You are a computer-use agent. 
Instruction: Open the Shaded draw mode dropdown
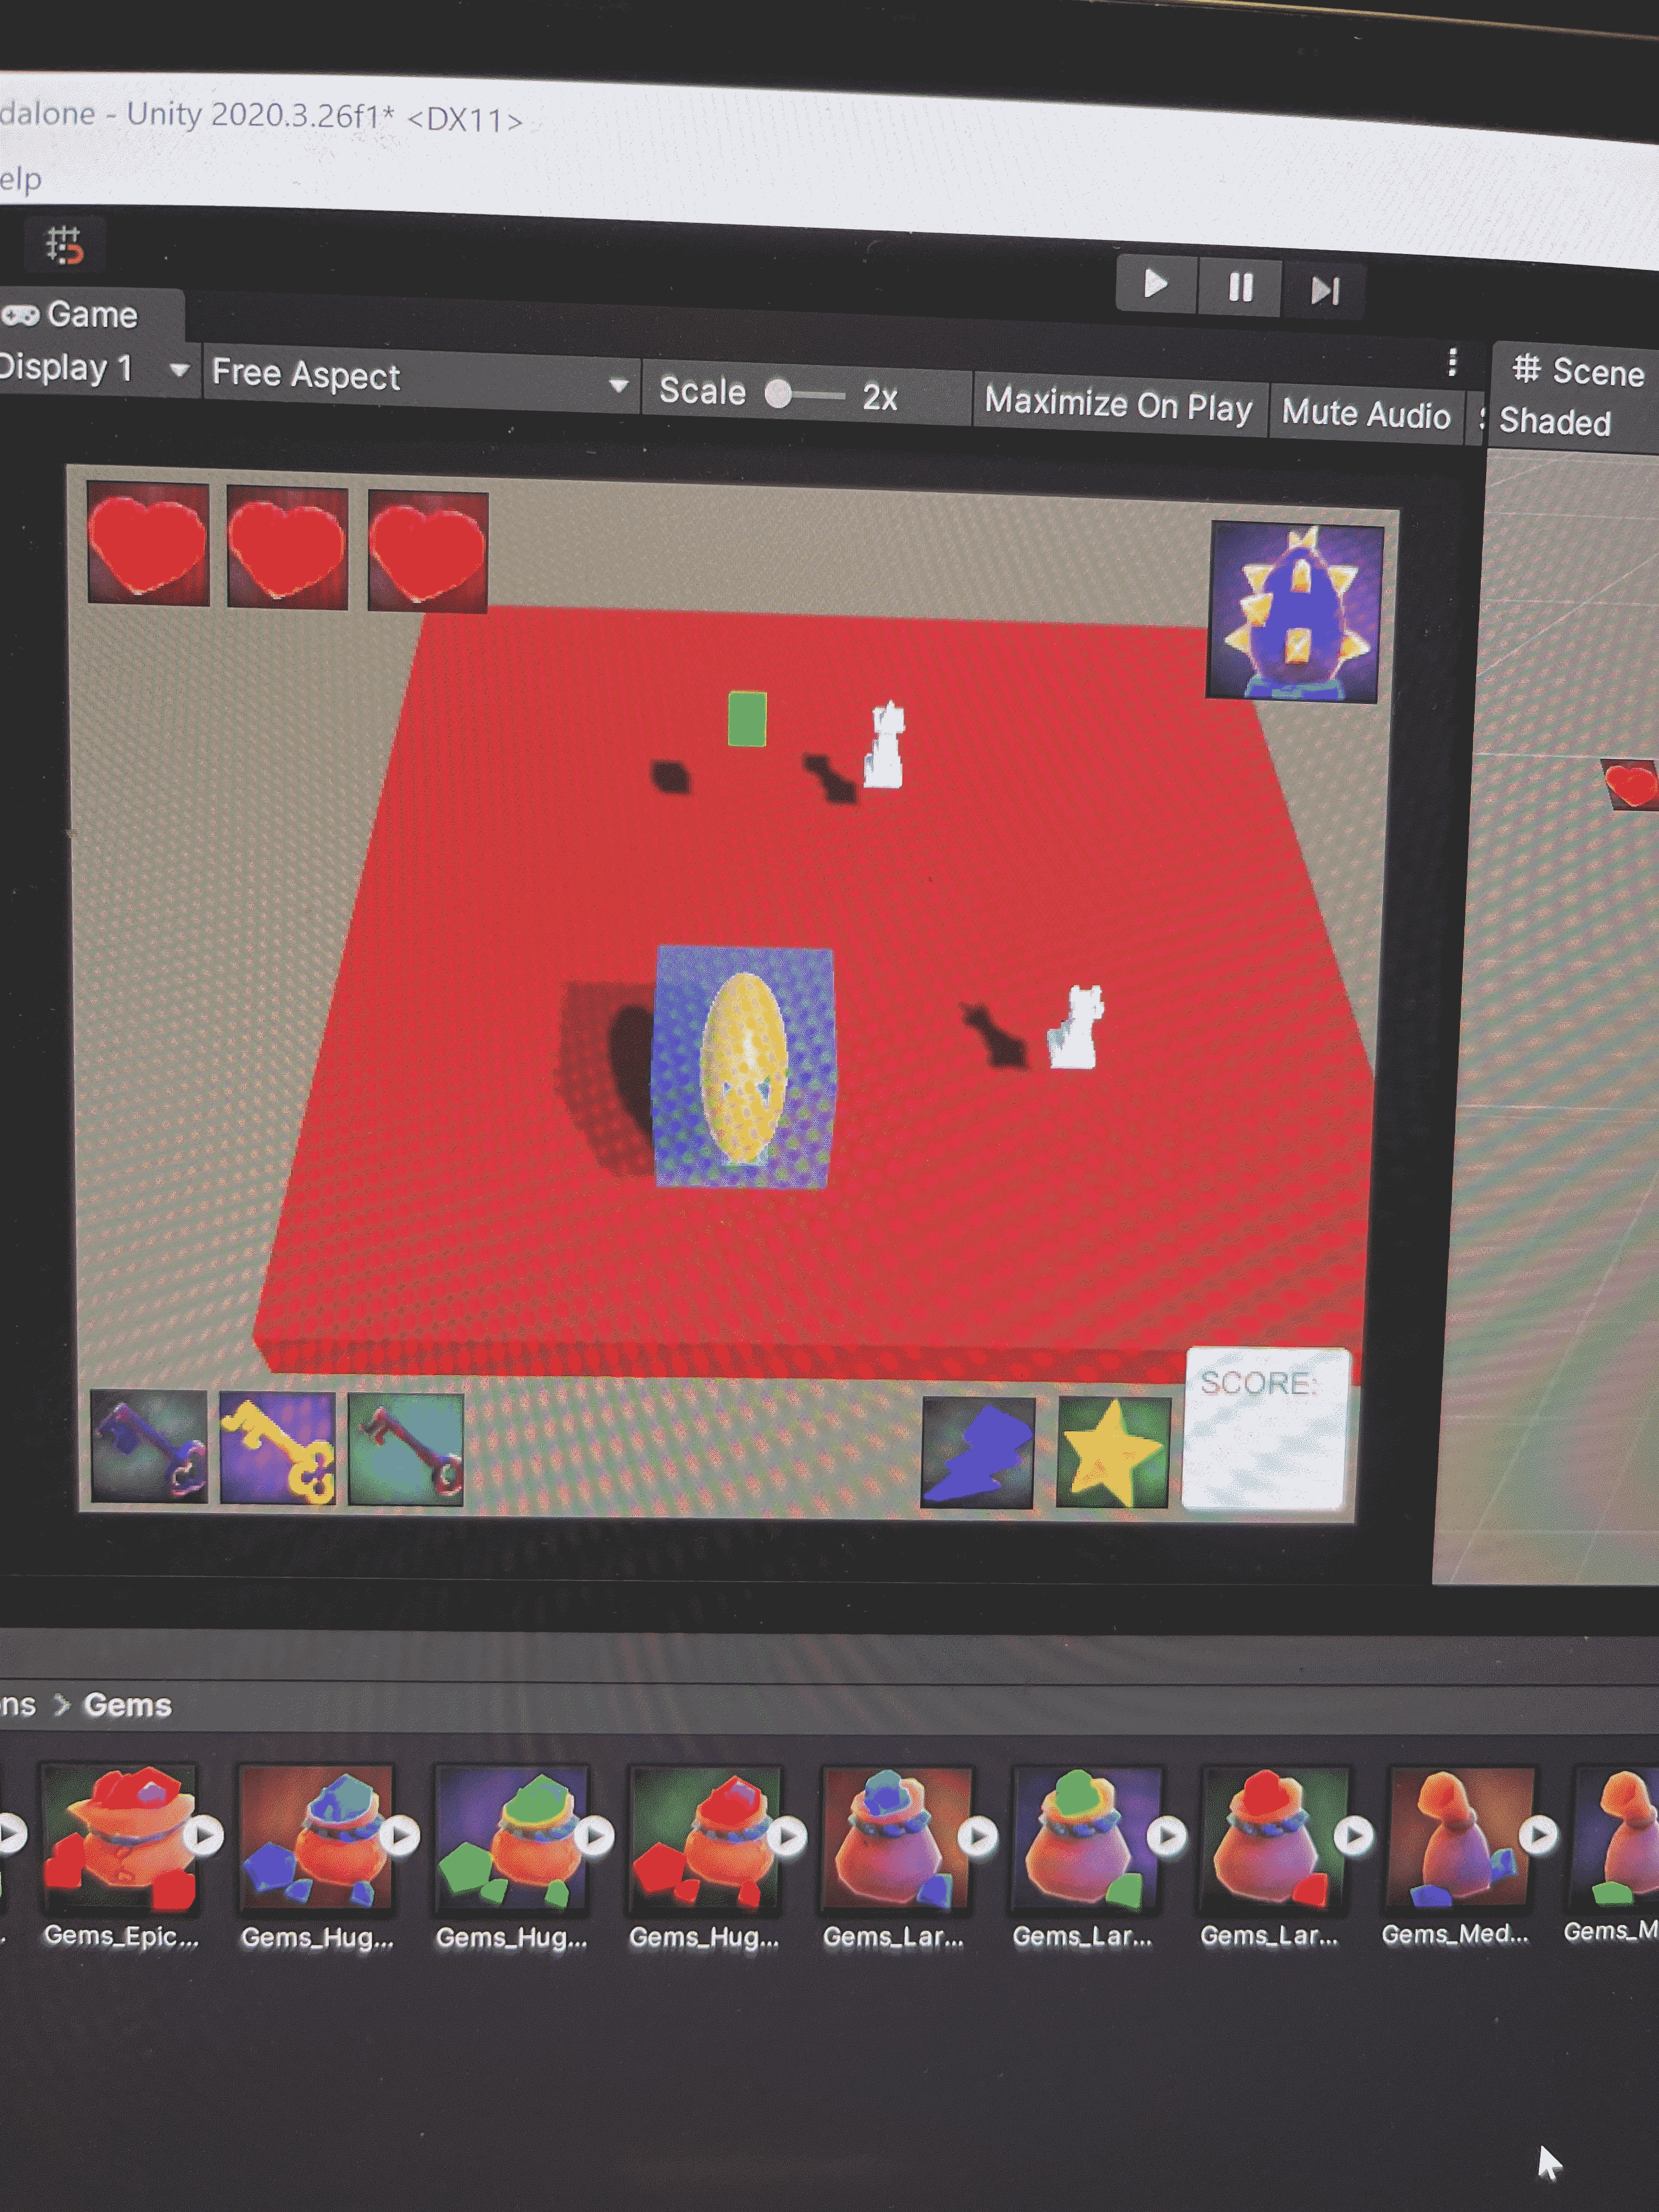[1555, 422]
